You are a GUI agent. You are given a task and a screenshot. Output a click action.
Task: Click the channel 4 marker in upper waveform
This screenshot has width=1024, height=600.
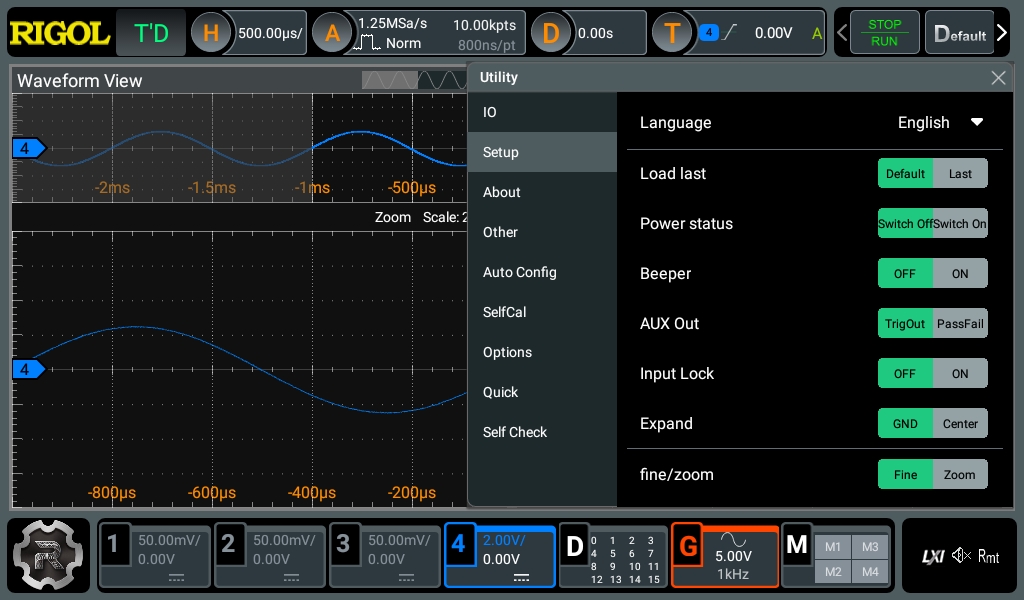point(29,148)
